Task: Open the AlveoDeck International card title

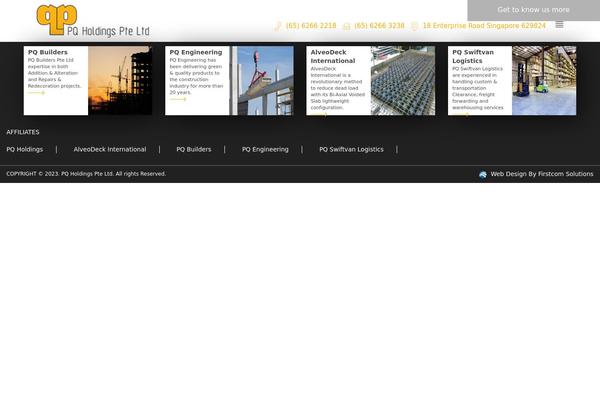Action: point(333,56)
